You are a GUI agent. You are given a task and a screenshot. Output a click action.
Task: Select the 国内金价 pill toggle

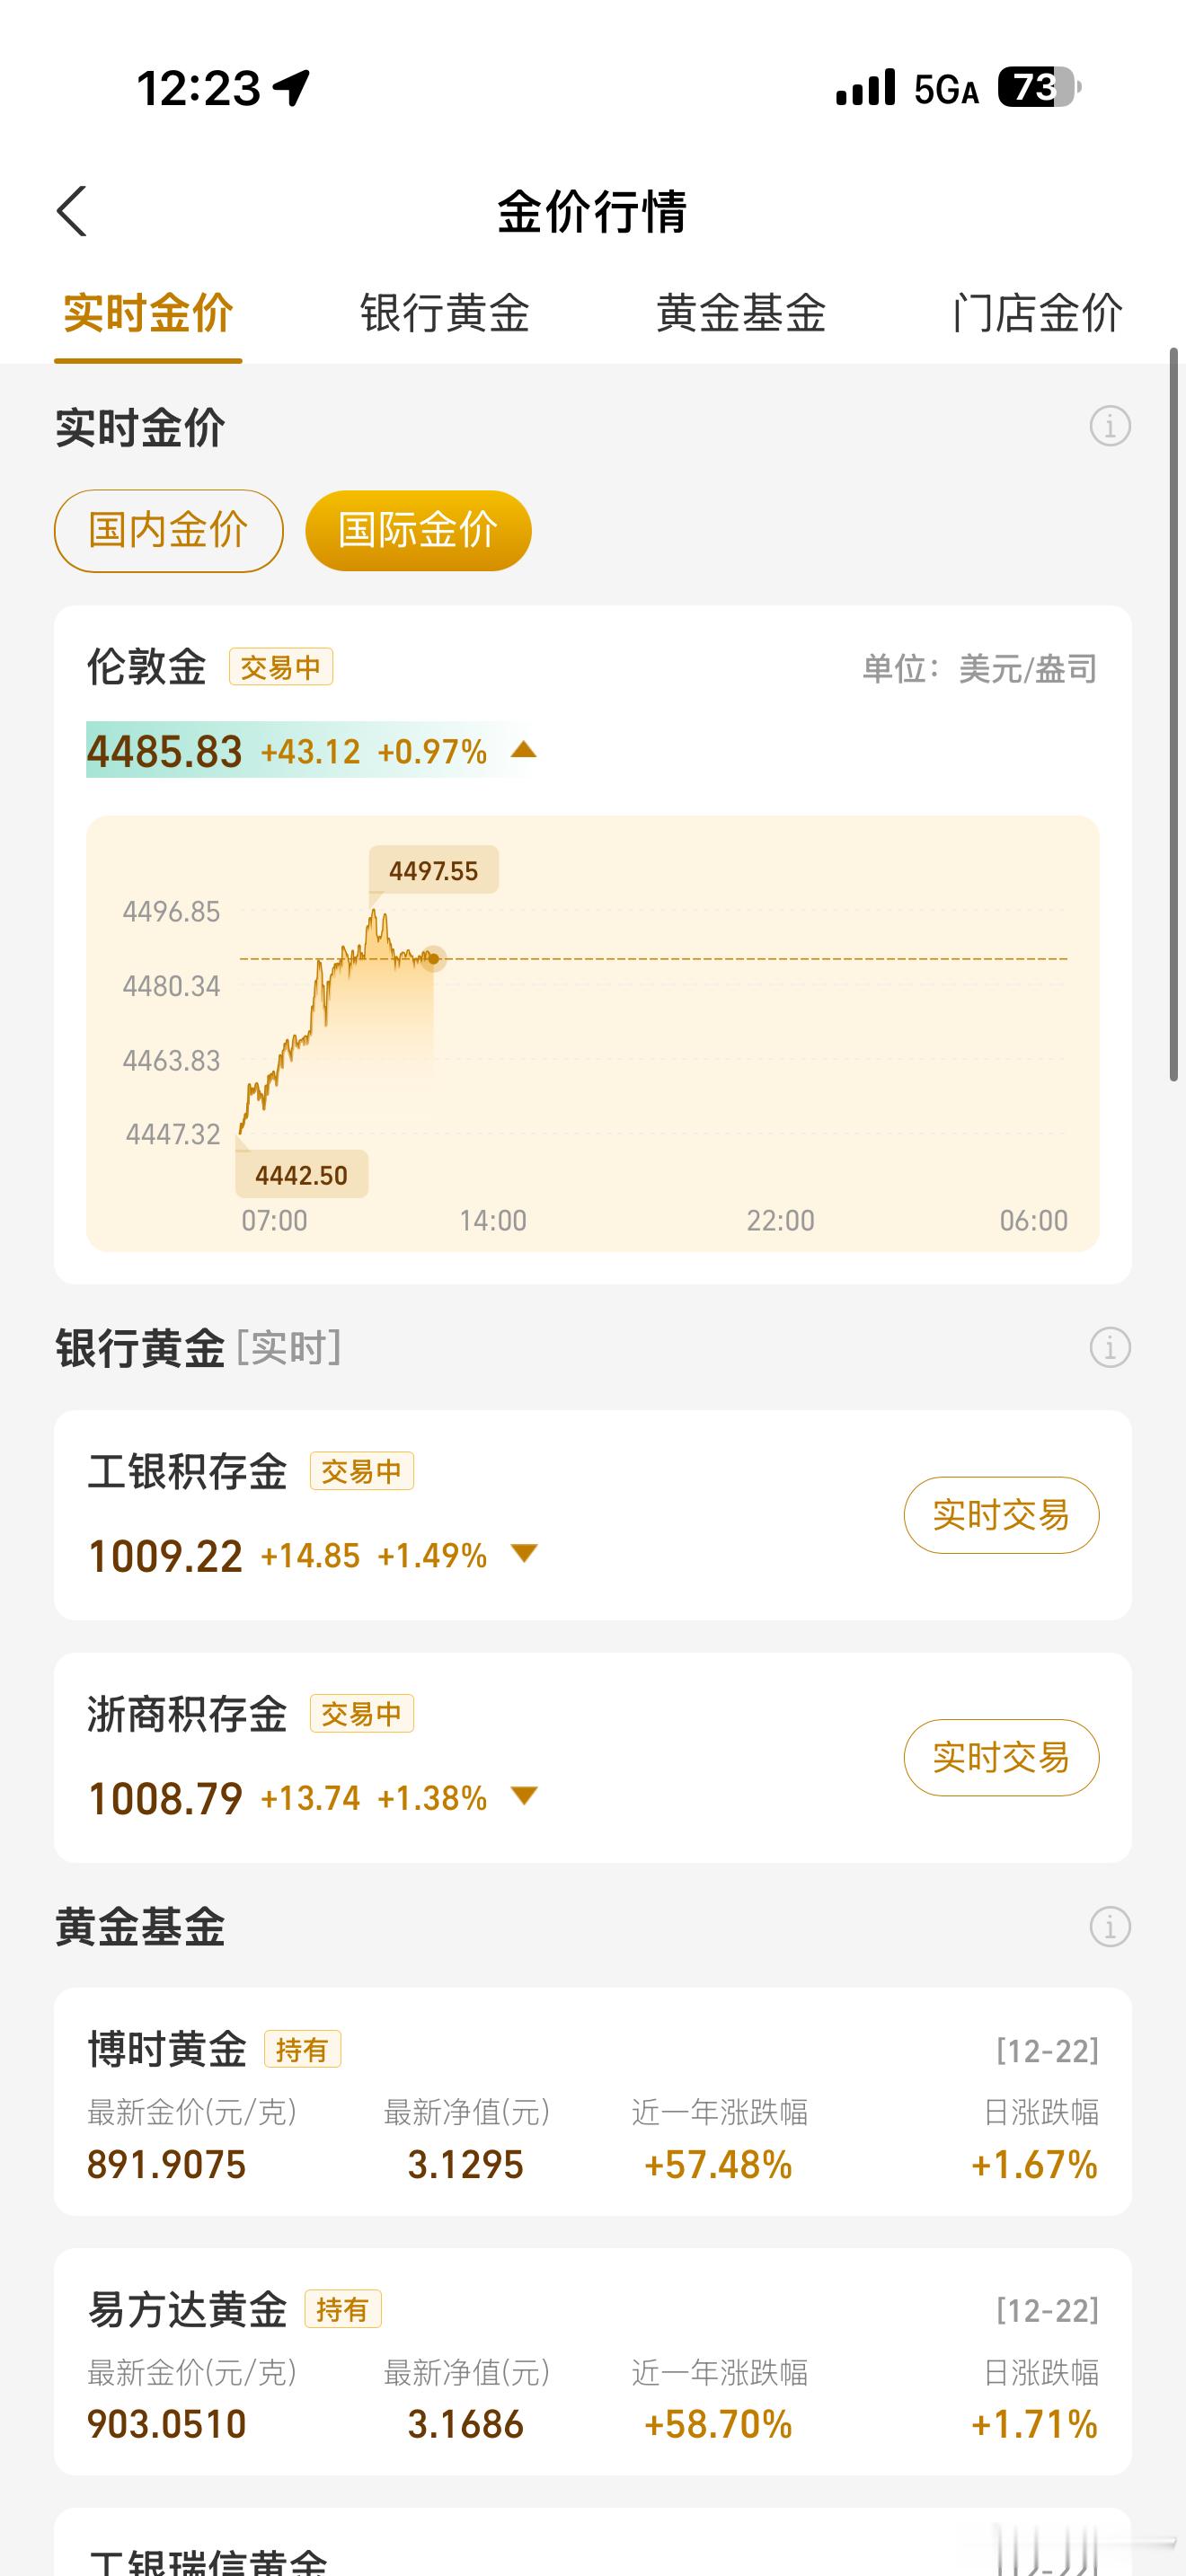coord(168,530)
